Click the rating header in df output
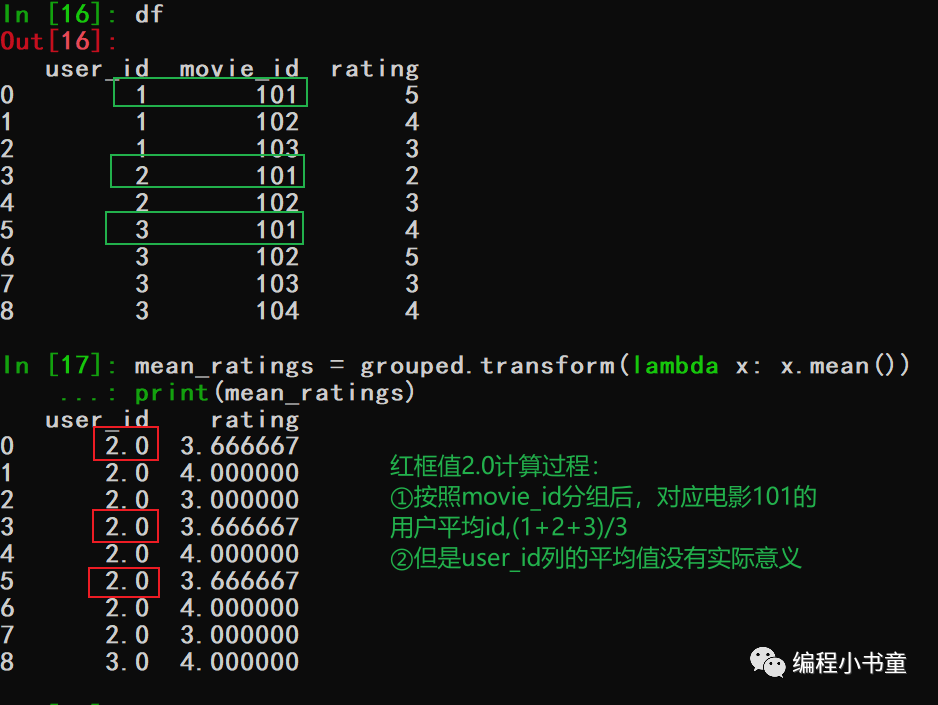Screen dimensions: 938x705 point(375,69)
